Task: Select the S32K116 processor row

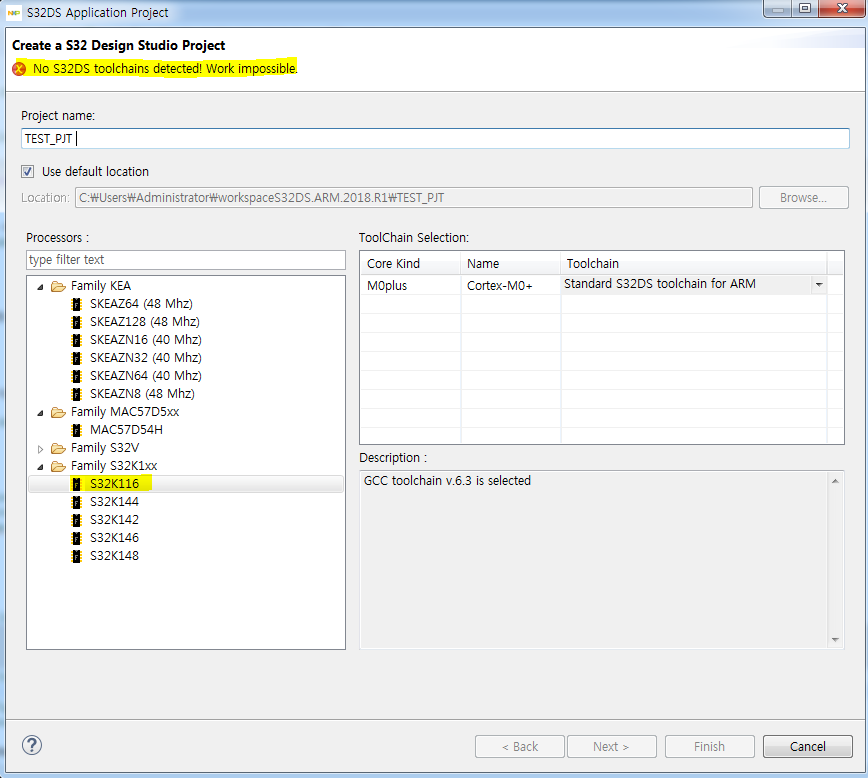Action: [186, 484]
